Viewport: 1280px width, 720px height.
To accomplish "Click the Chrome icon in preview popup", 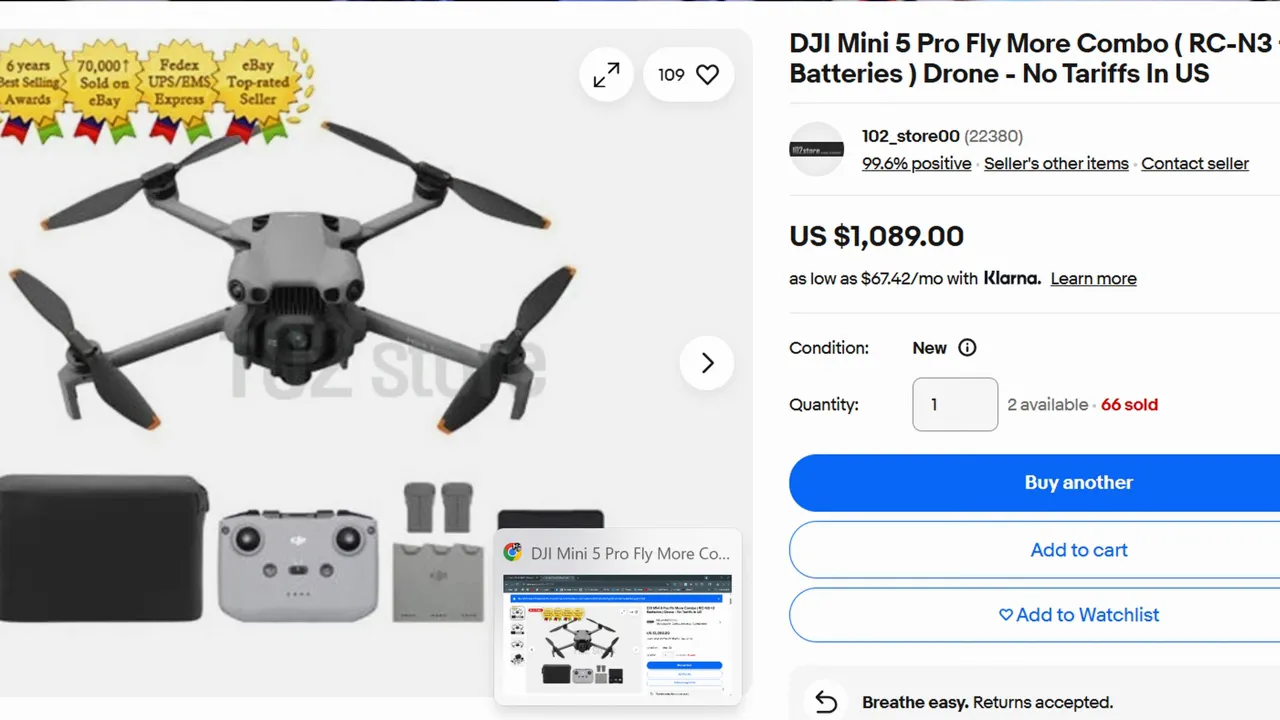I will [513, 552].
